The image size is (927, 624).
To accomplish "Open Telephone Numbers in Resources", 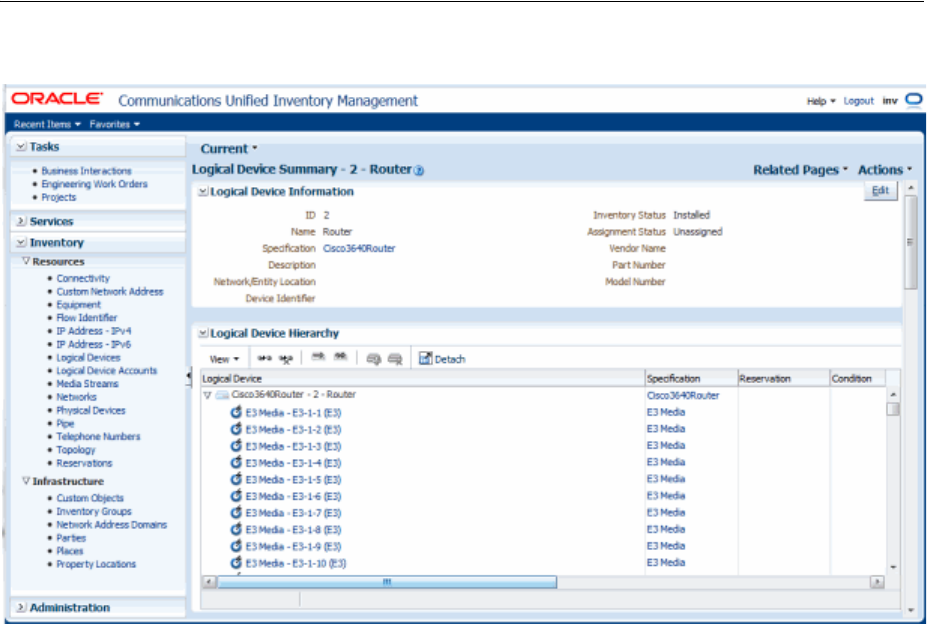I will click(x=98, y=437).
